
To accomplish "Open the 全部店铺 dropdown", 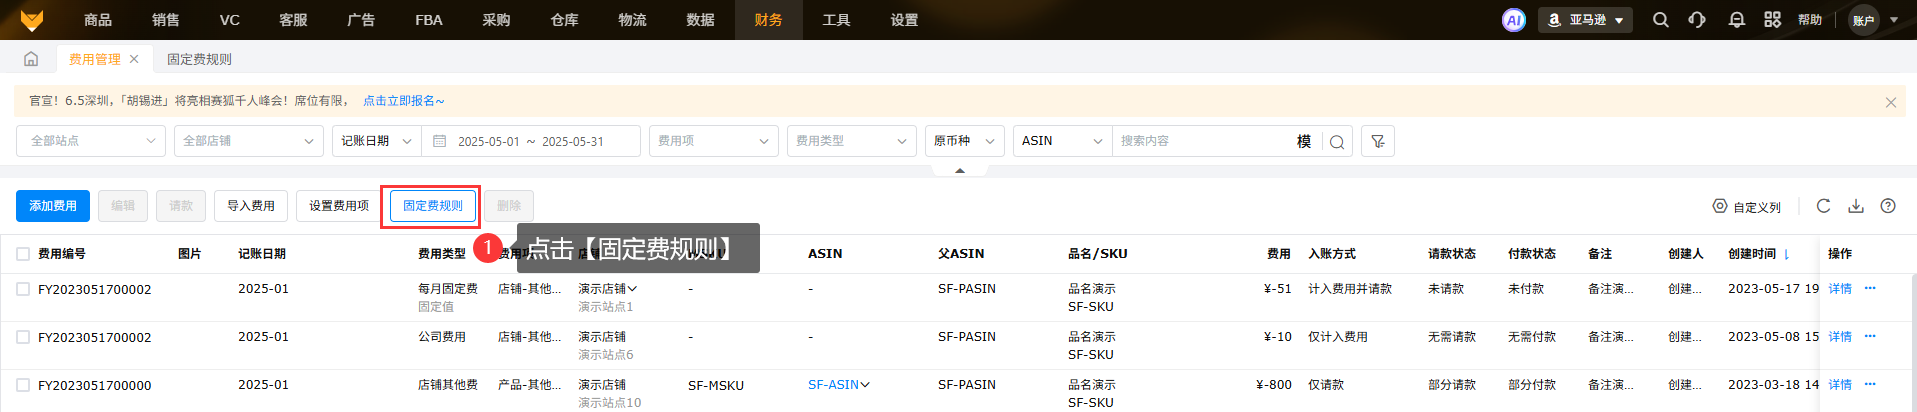I will [x=249, y=141].
